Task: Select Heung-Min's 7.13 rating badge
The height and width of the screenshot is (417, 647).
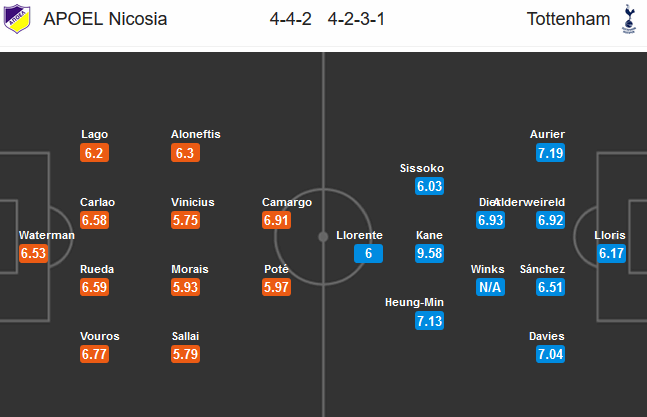Action: [430, 321]
